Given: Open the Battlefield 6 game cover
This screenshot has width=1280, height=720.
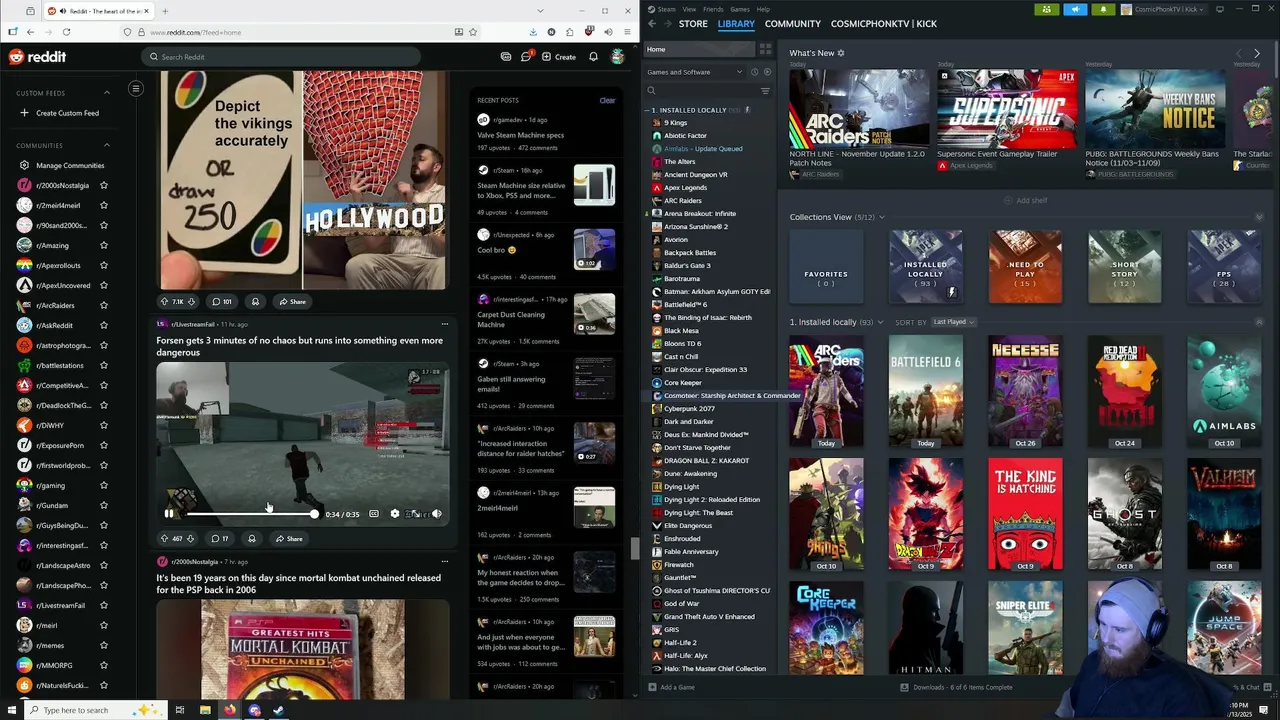Looking at the screenshot, I should pyautogui.click(x=926, y=391).
